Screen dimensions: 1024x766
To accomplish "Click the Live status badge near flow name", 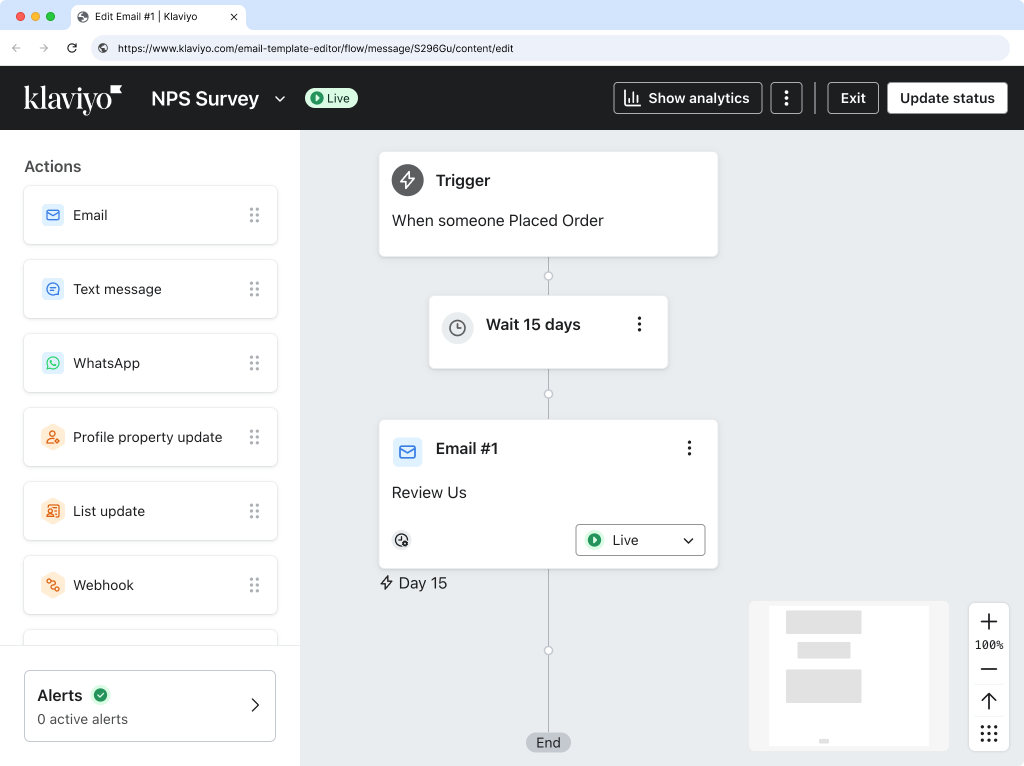I will coord(331,98).
